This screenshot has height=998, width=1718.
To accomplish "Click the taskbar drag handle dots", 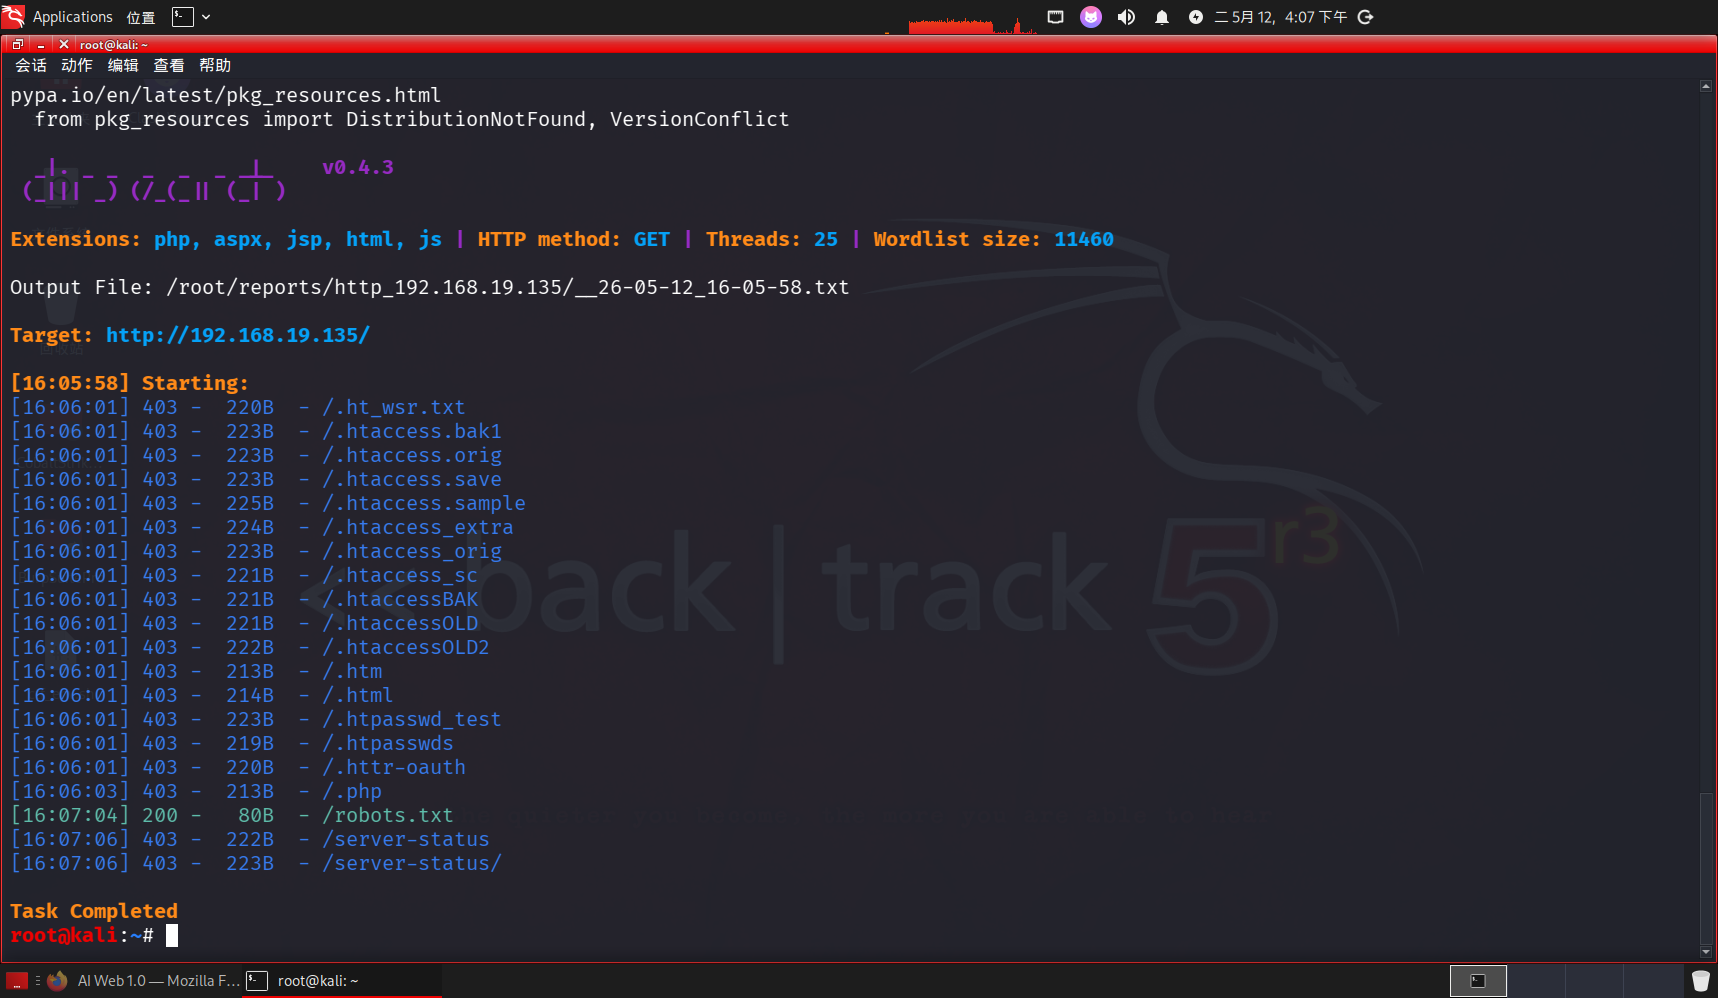I will (x=38, y=981).
